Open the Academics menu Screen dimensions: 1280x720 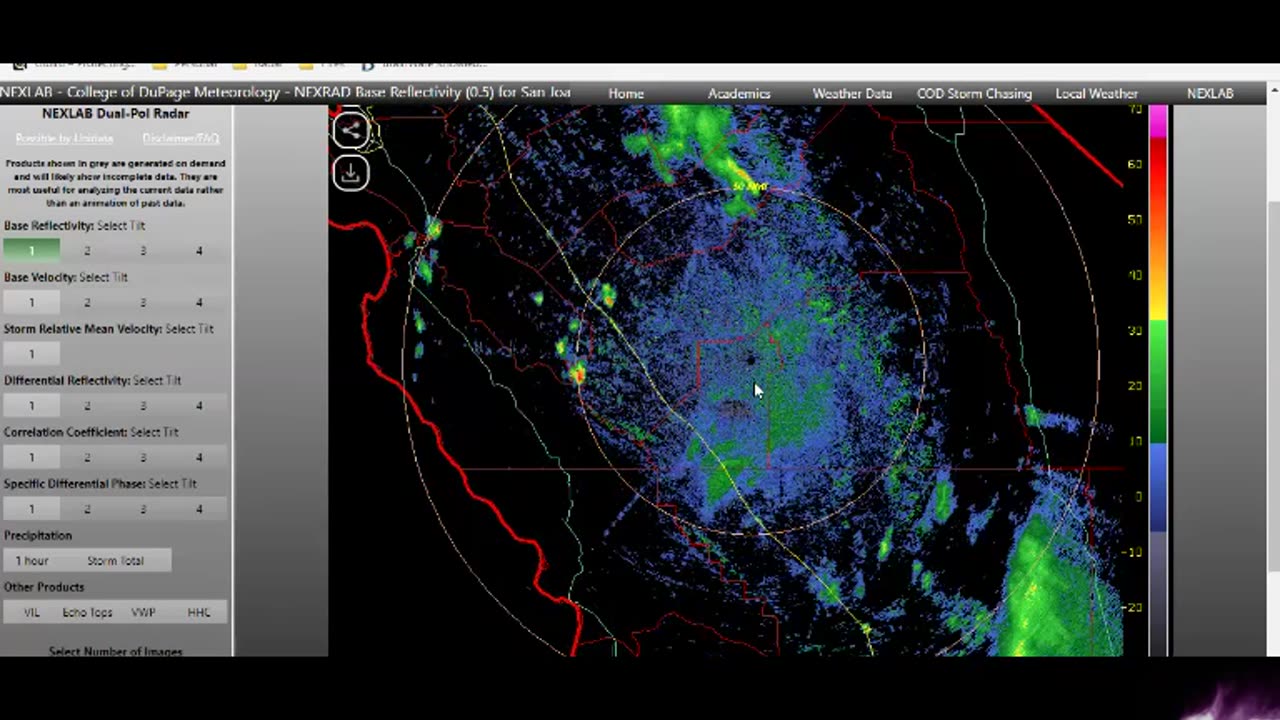point(739,93)
